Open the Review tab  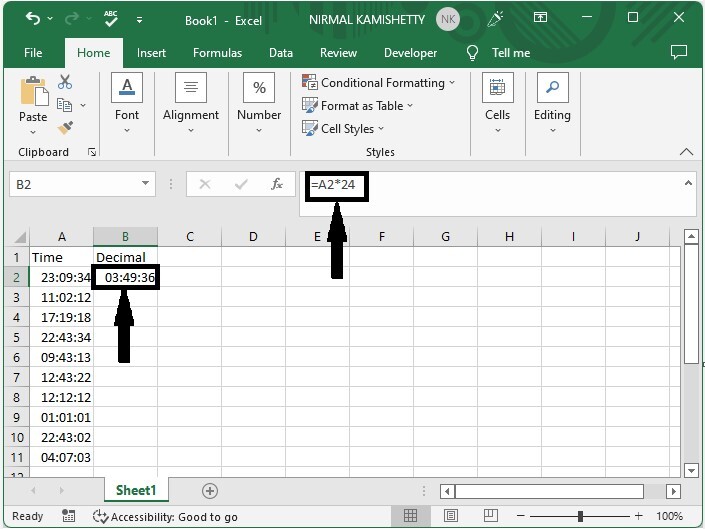click(339, 53)
